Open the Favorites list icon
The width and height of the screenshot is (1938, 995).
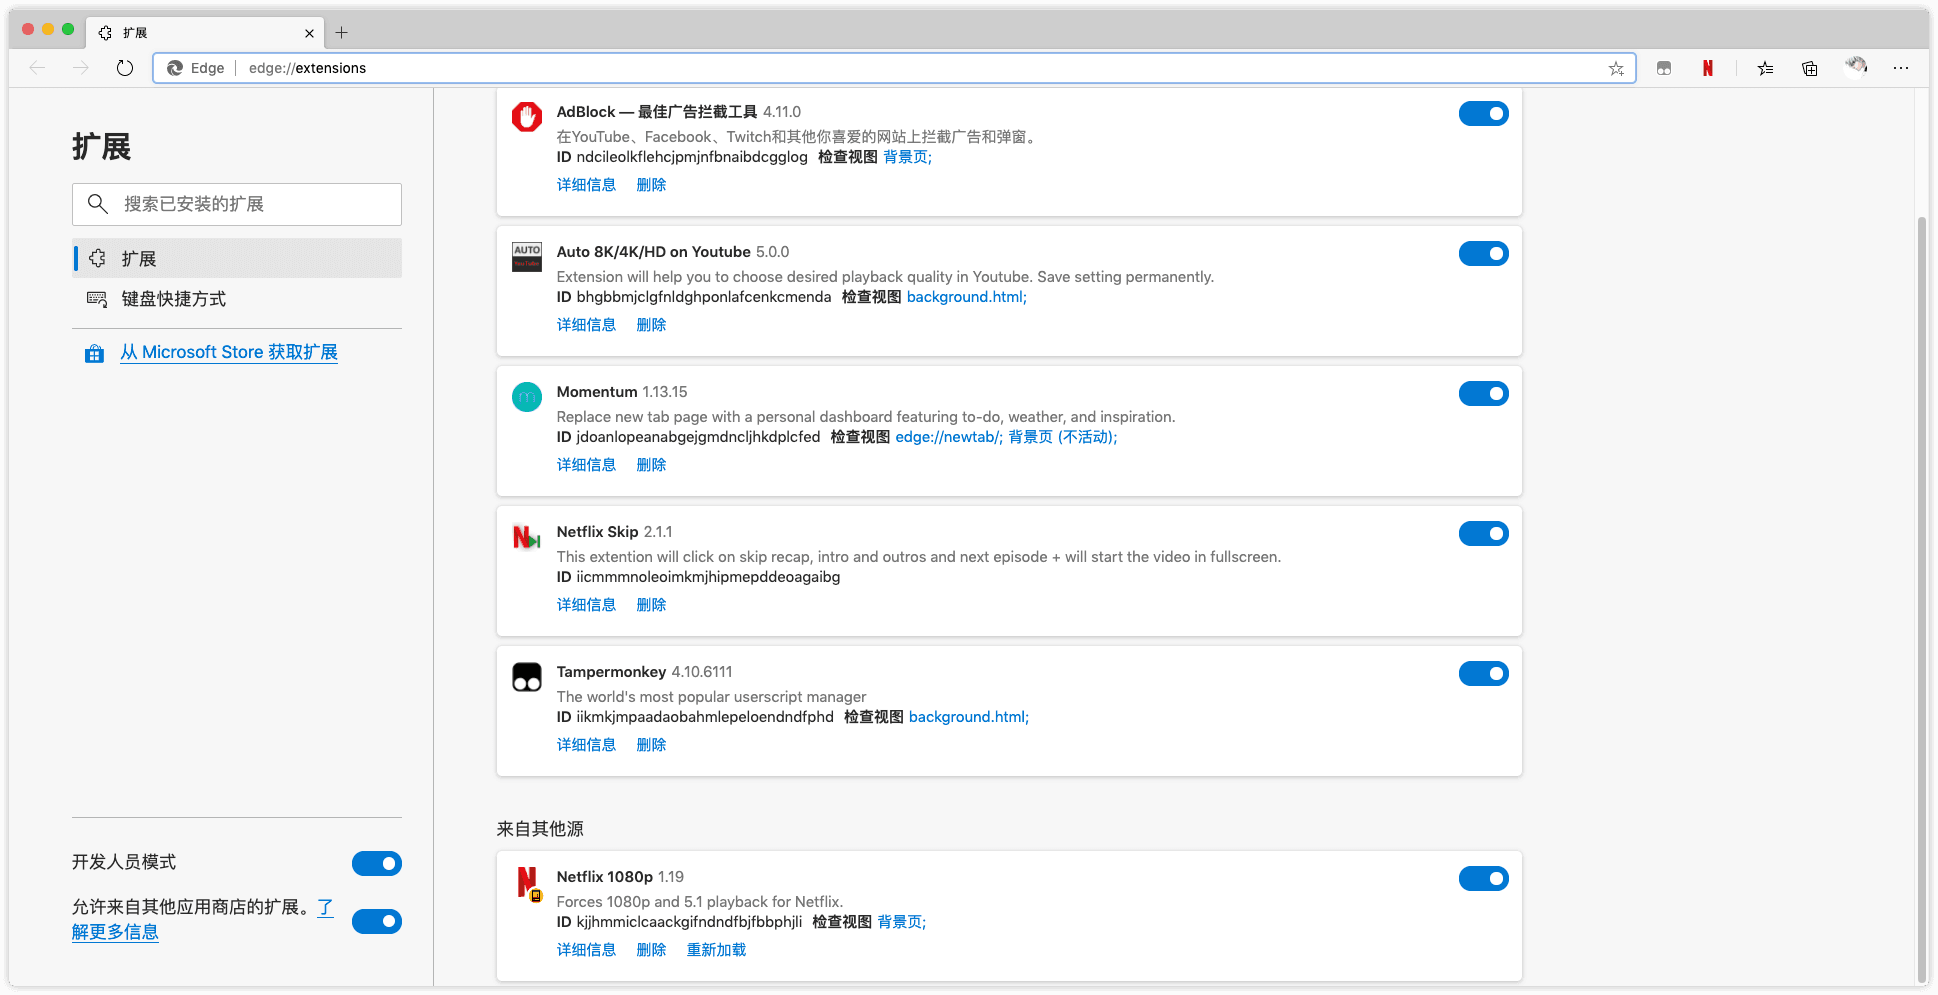coord(1766,68)
